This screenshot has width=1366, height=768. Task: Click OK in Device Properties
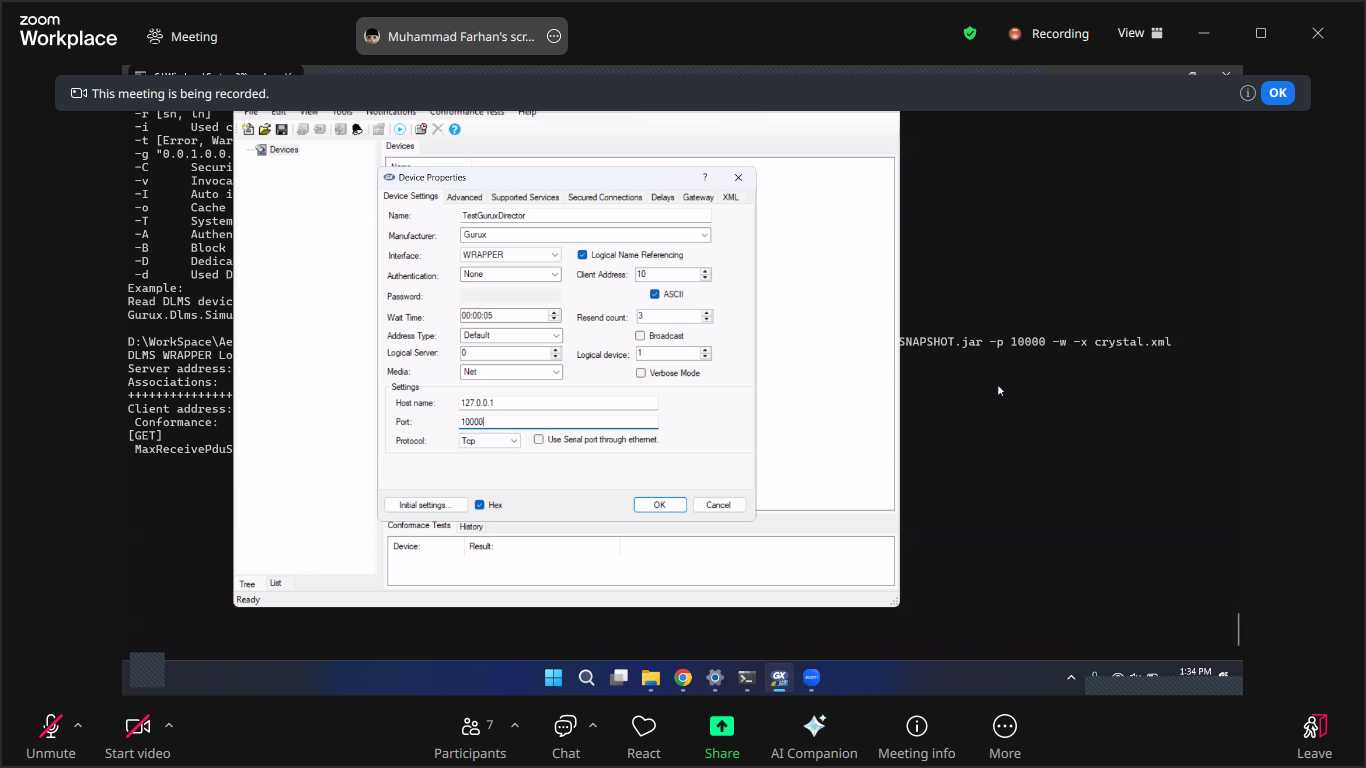point(660,505)
